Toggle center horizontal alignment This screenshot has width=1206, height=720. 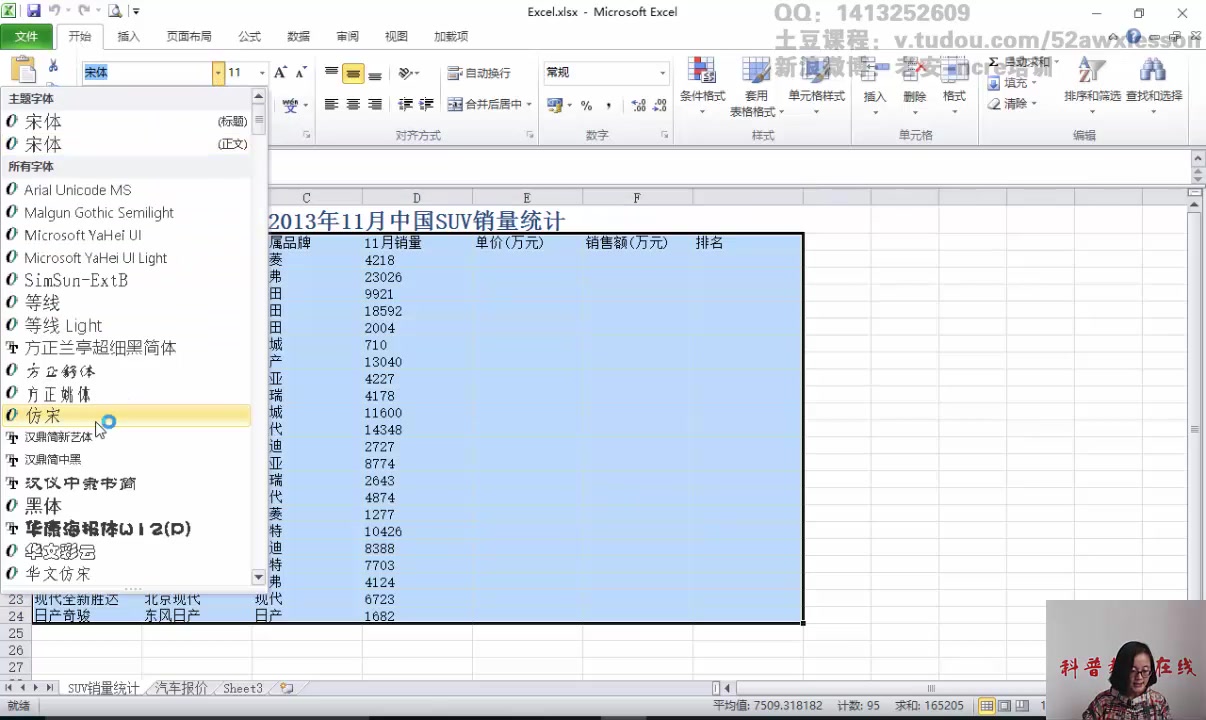click(352, 104)
